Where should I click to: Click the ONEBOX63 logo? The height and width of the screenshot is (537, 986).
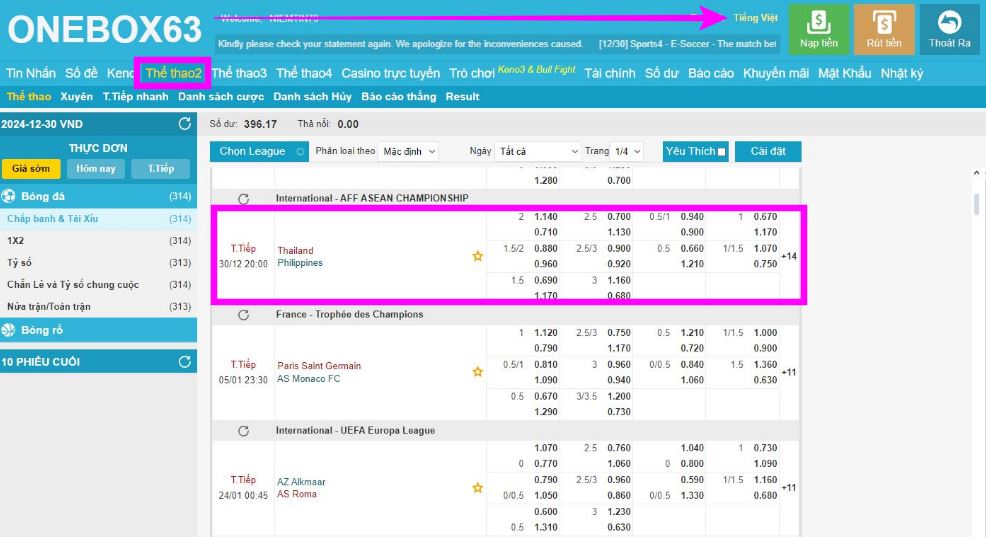(x=104, y=30)
